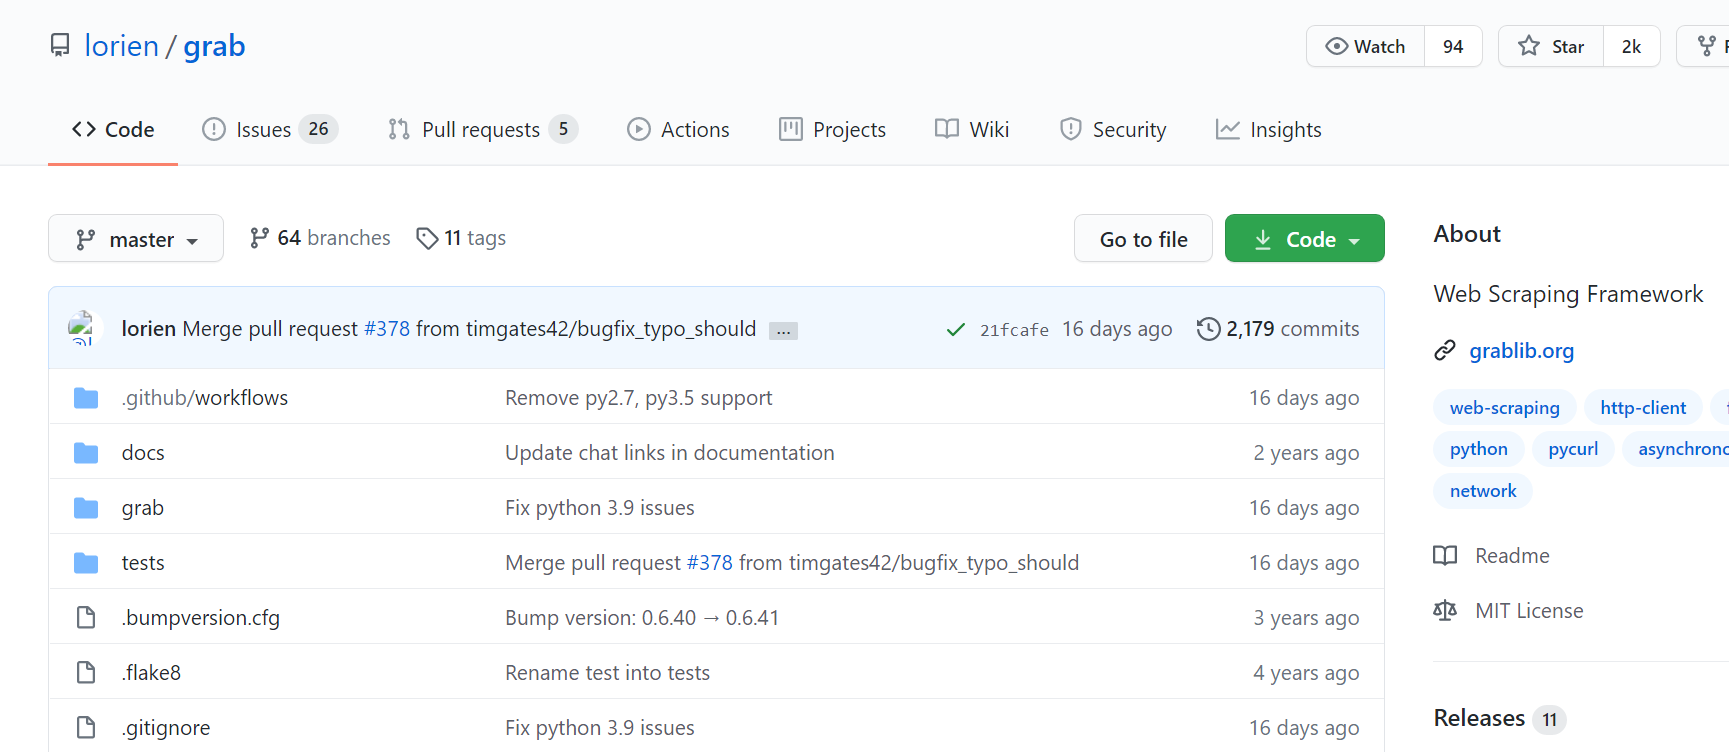Expand the green Code download dropdown
Viewport: 1729px width, 752px height.
pyautogui.click(x=1304, y=239)
